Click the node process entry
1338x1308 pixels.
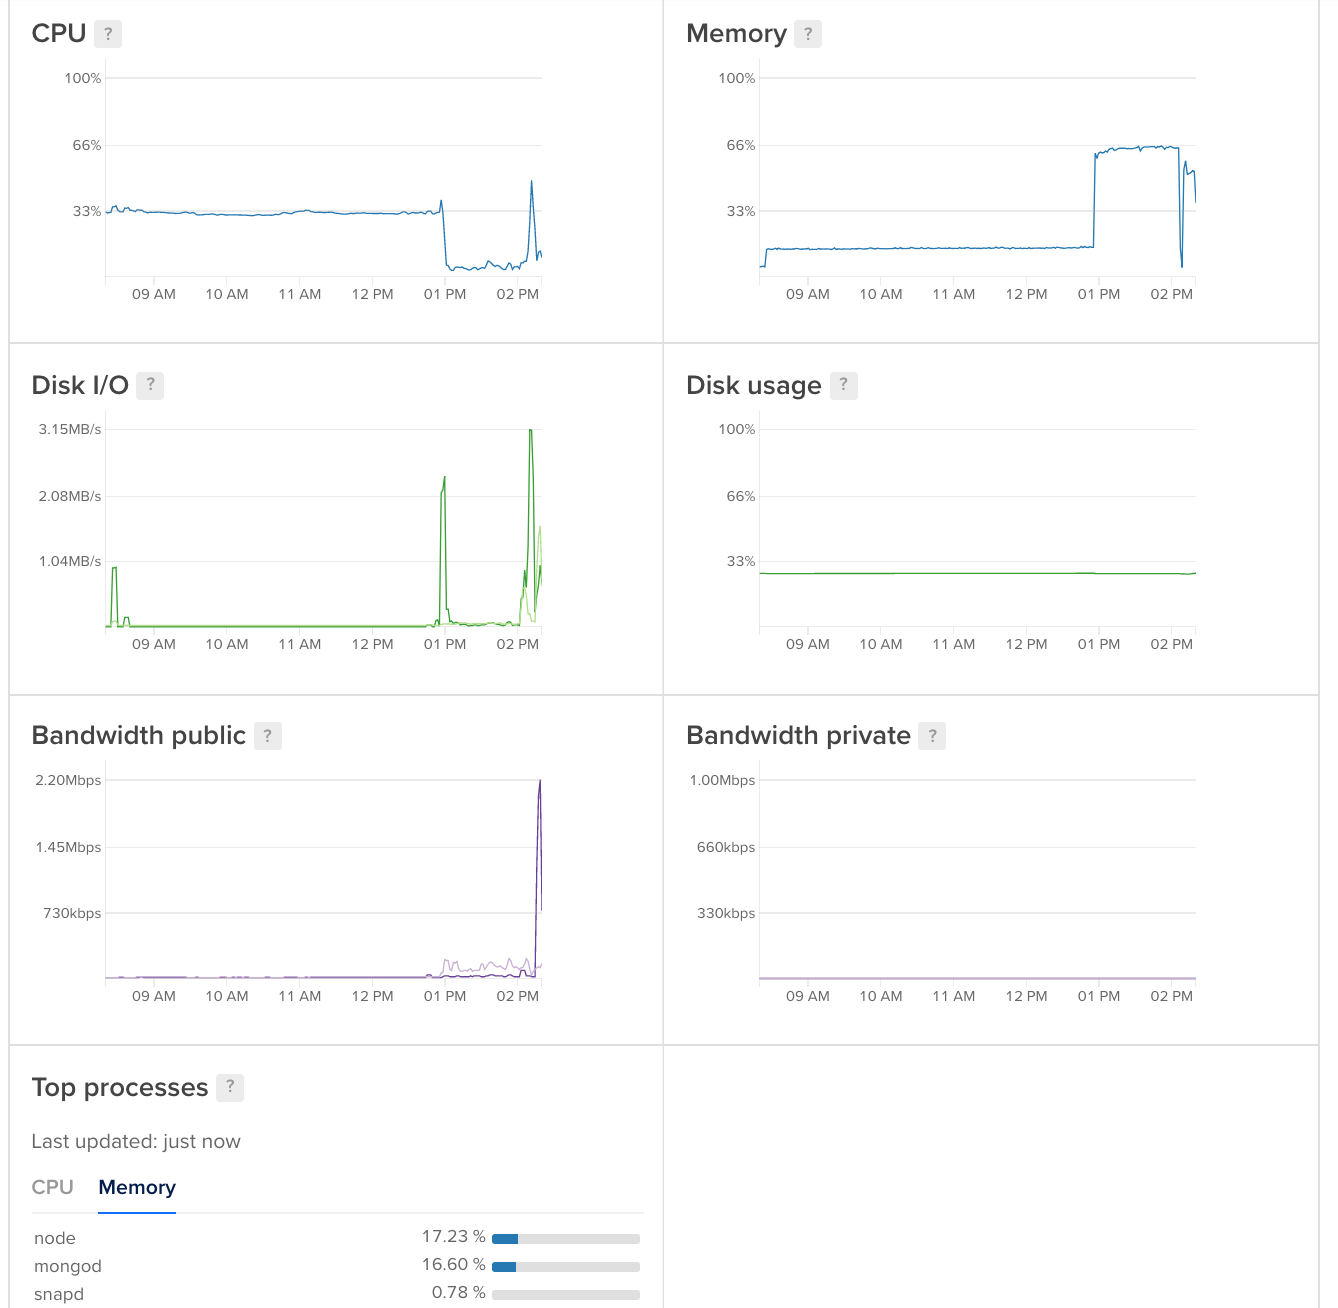[x=54, y=1238]
